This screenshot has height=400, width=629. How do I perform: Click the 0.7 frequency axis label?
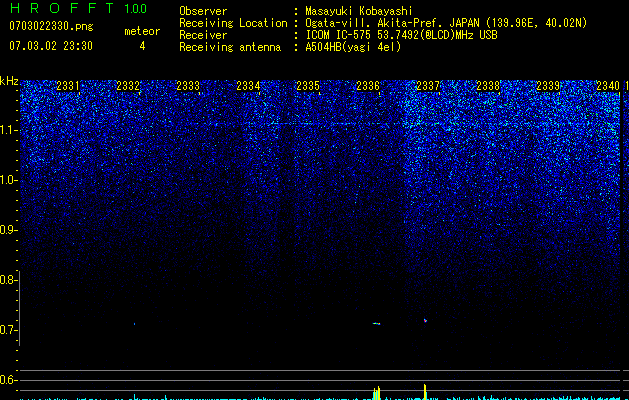pyautogui.click(x=8, y=330)
